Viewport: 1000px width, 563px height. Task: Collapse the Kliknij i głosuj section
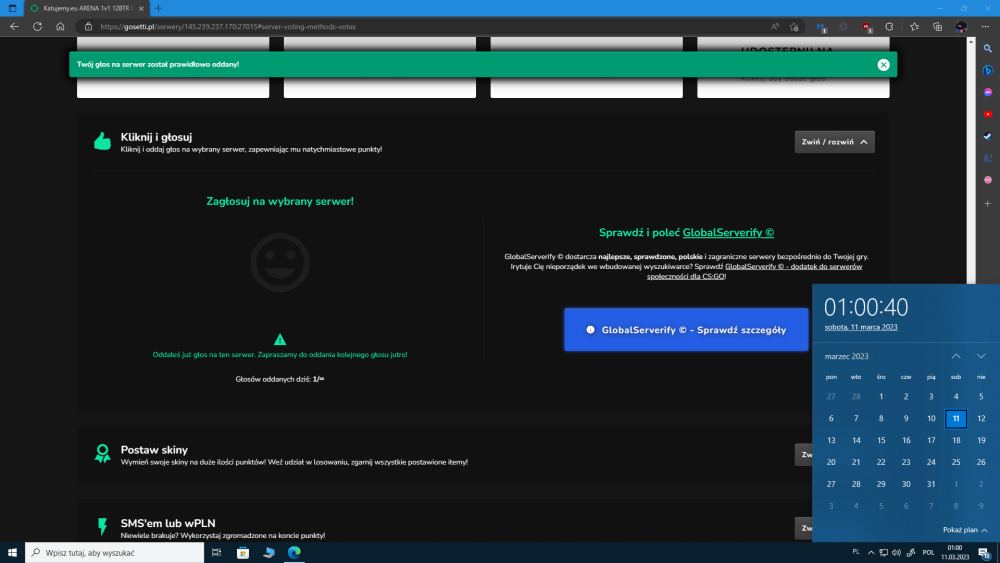834,142
